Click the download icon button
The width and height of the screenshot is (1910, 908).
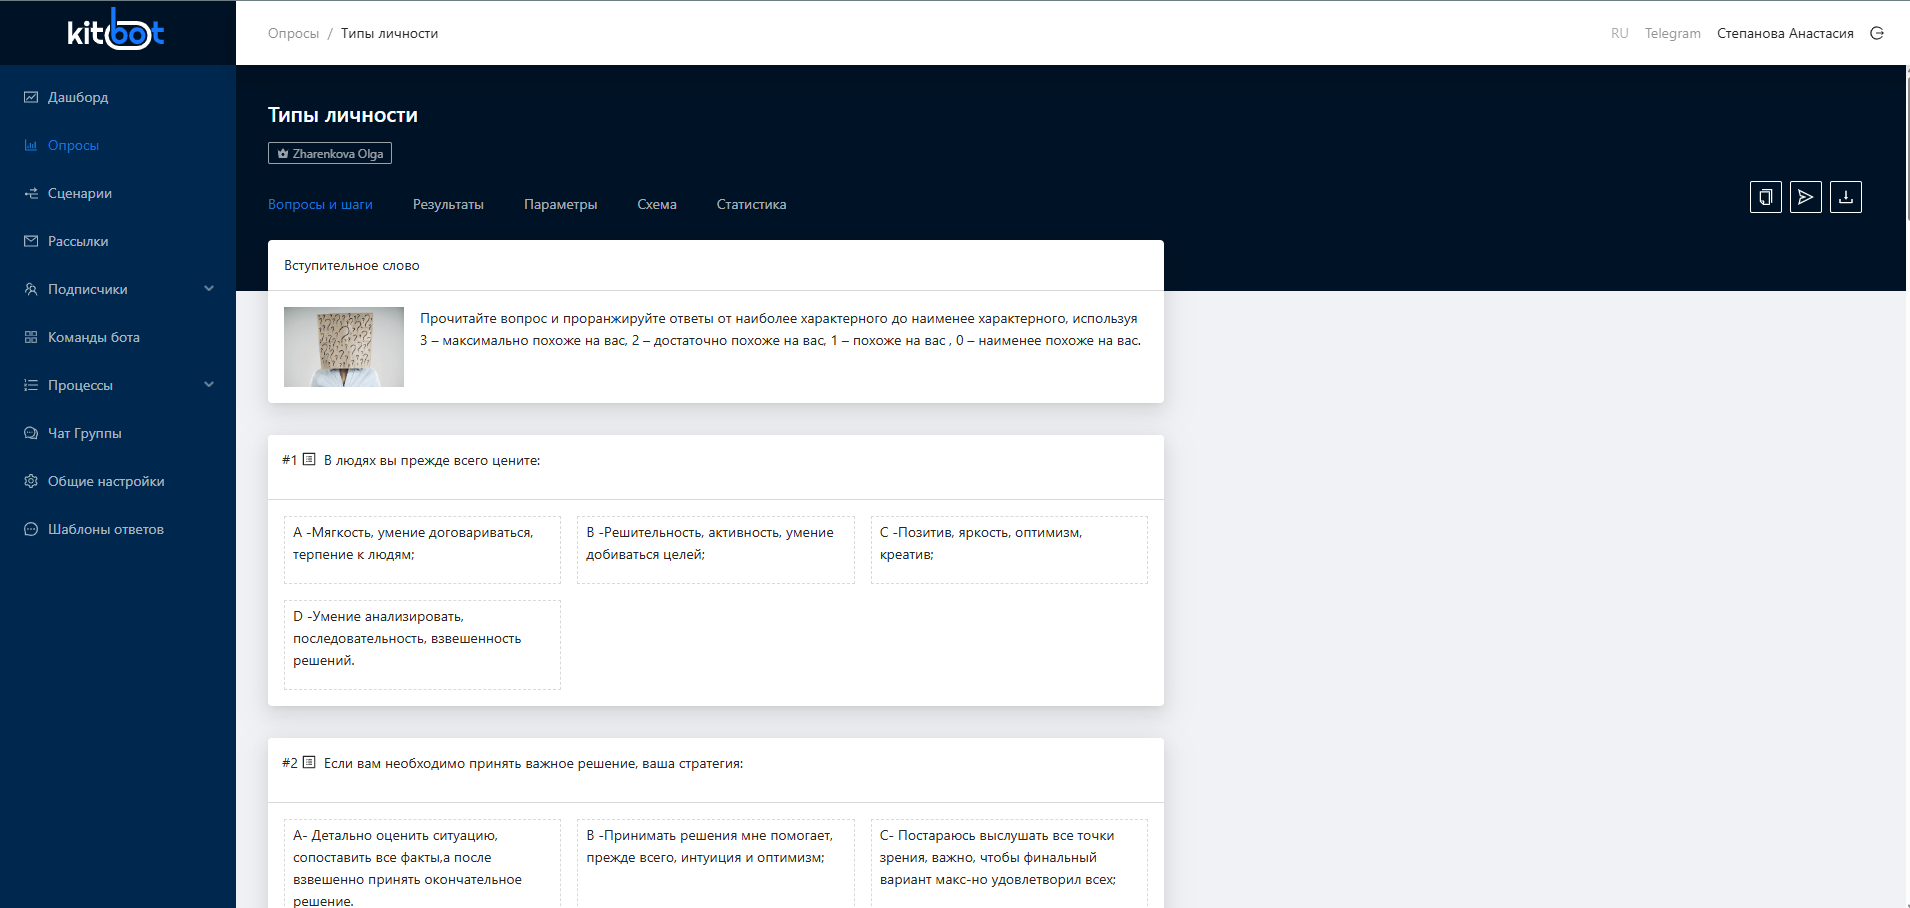pos(1846,197)
